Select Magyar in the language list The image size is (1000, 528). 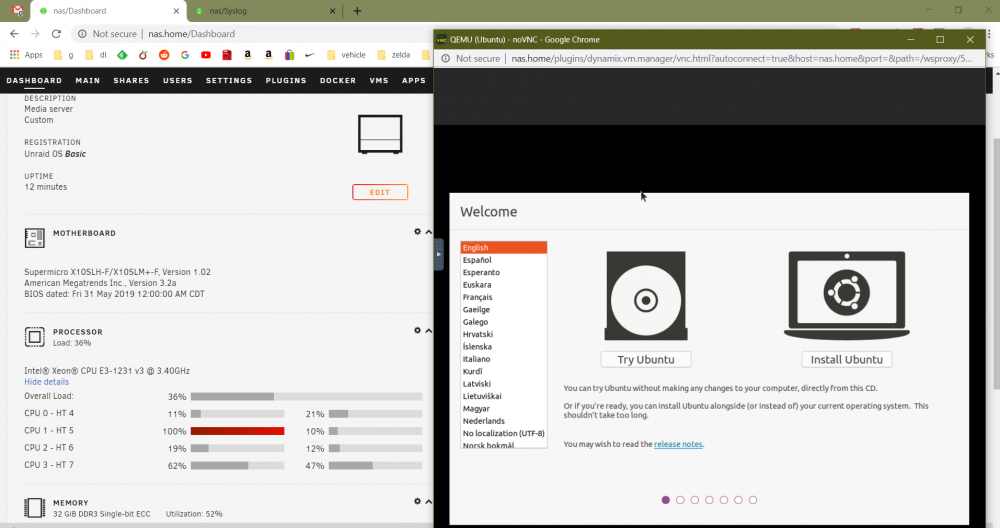coord(504,409)
